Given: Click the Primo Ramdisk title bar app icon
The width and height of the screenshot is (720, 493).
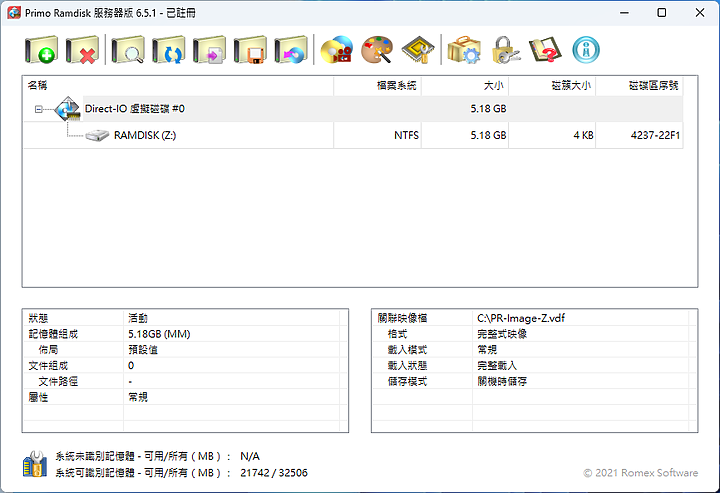Looking at the screenshot, I should (14, 12).
